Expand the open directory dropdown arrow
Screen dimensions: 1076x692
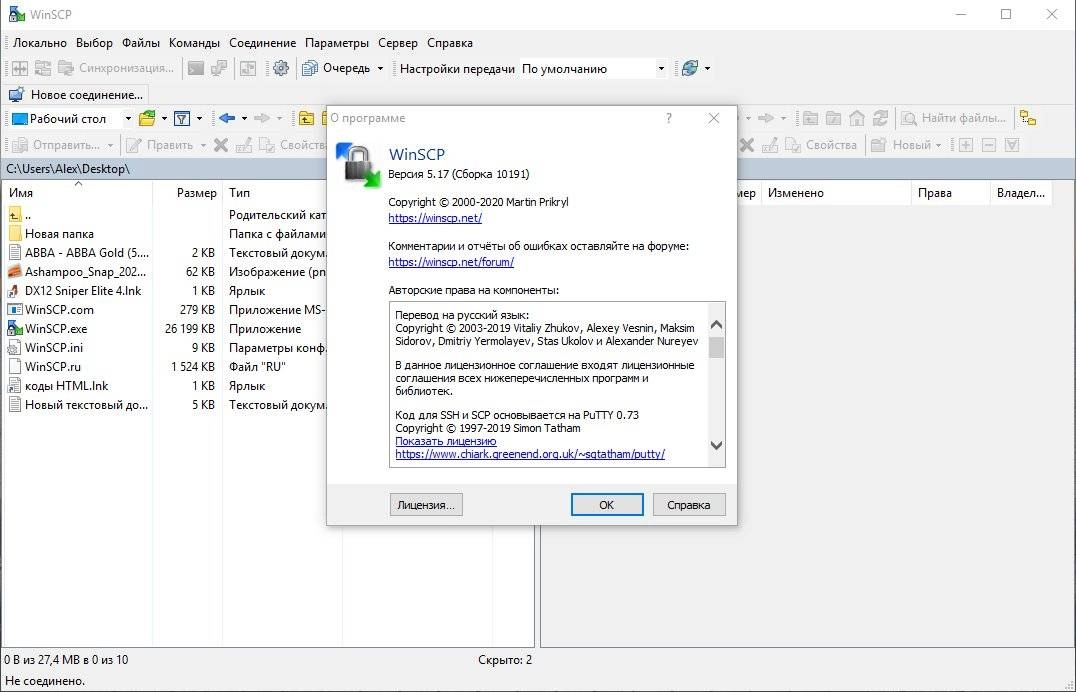pos(164,119)
